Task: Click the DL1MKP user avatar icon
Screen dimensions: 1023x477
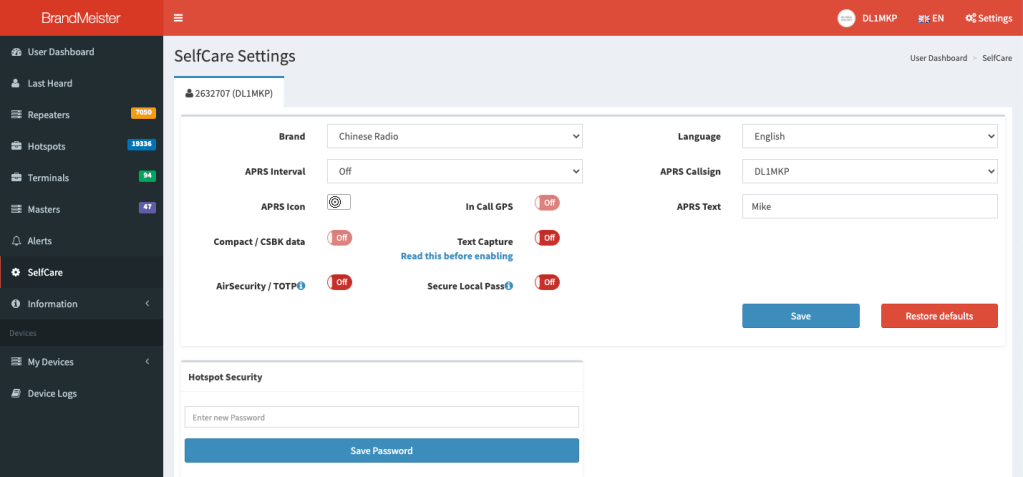Action: pos(846,18)
